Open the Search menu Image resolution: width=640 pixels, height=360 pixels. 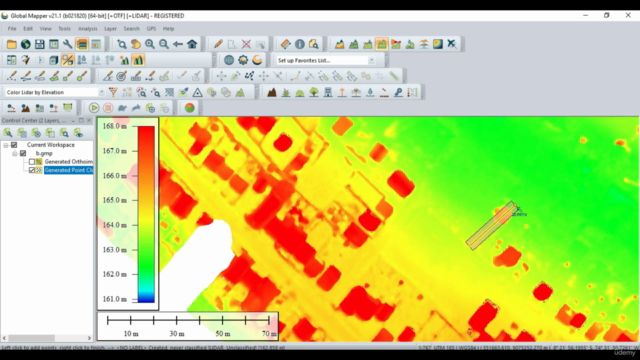(x=131, y=29)
